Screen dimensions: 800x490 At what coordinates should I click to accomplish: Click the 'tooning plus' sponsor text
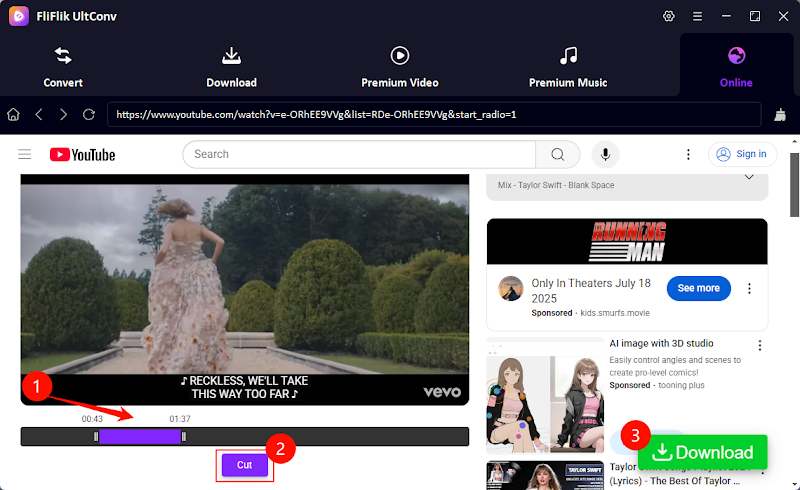point(681,385)
